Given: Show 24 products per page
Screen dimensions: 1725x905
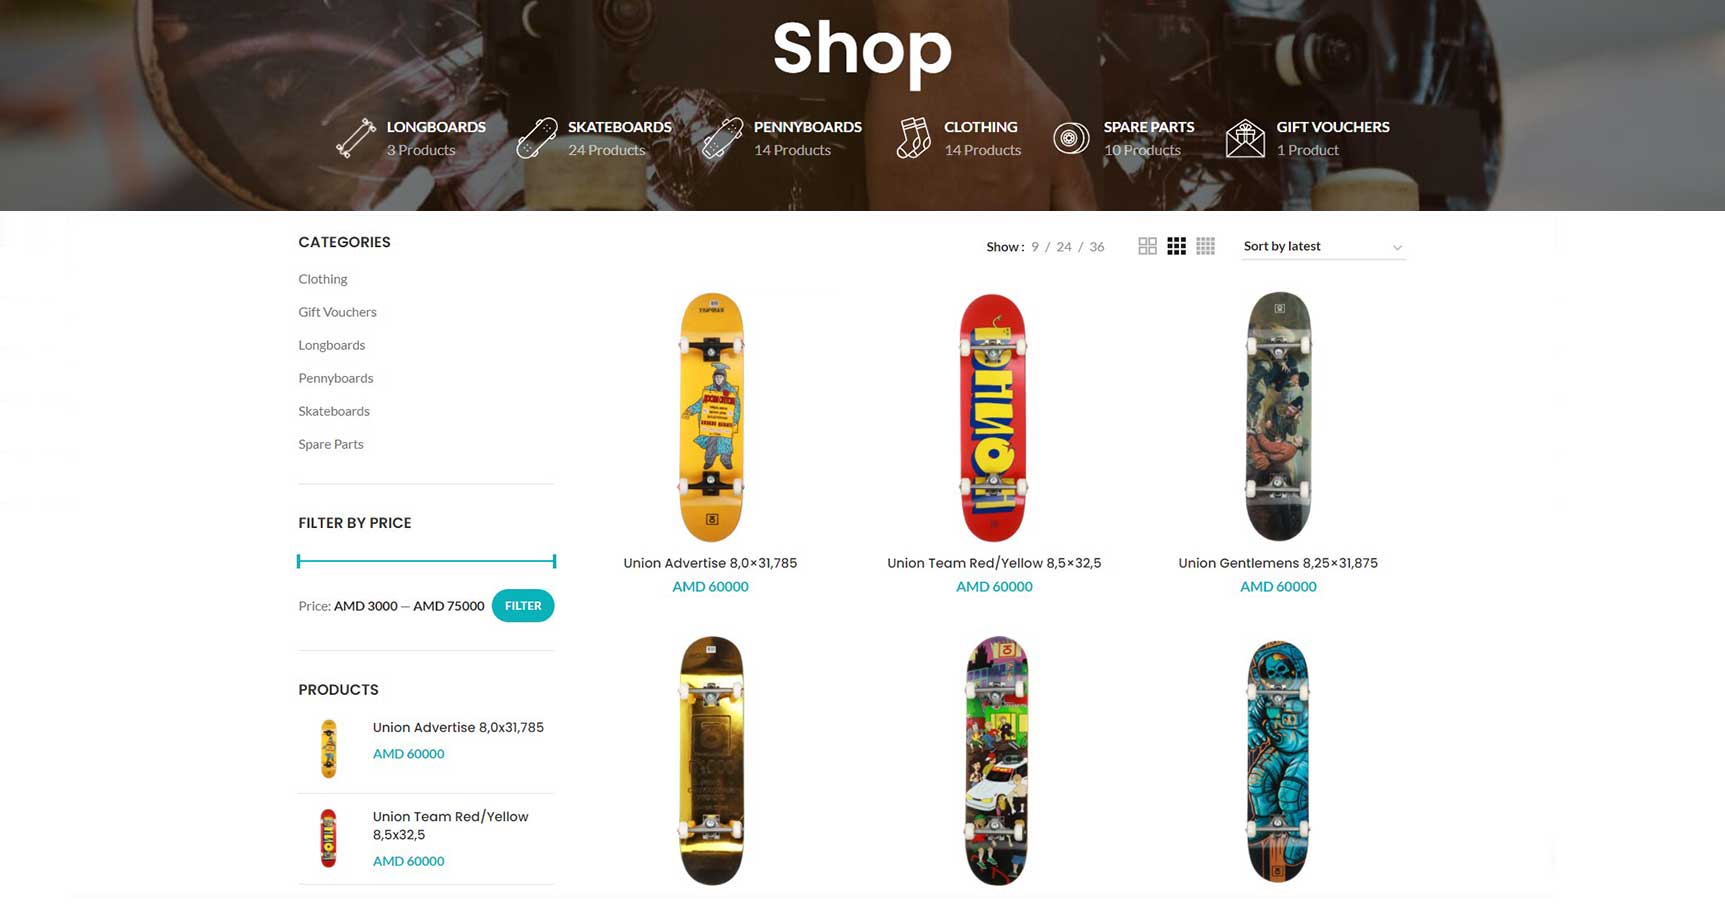Looking at the screenshot, I should point(1064,247).
